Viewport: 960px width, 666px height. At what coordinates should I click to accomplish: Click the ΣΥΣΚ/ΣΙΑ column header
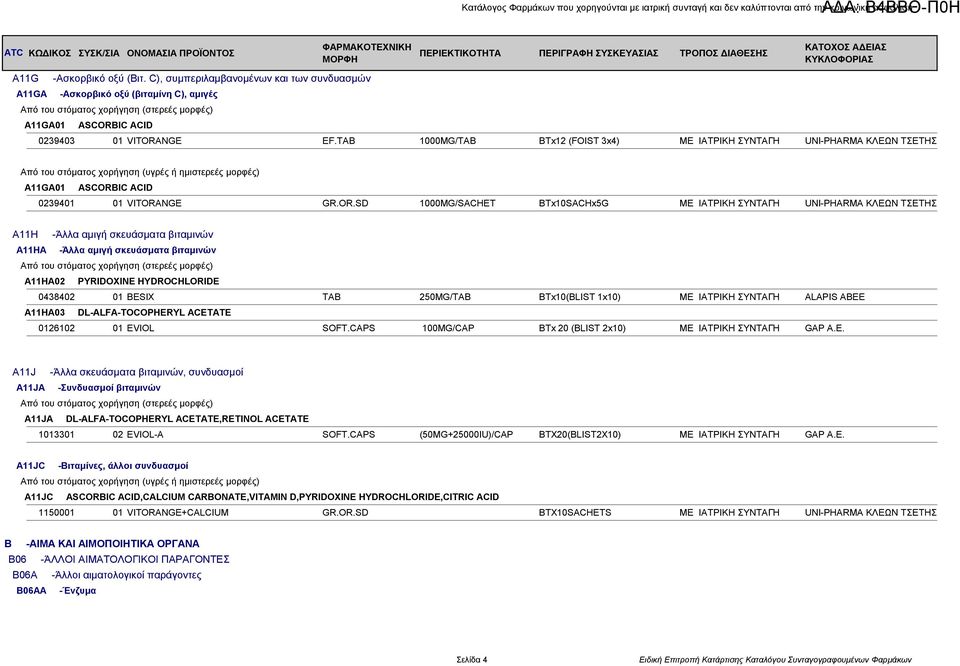99,53
